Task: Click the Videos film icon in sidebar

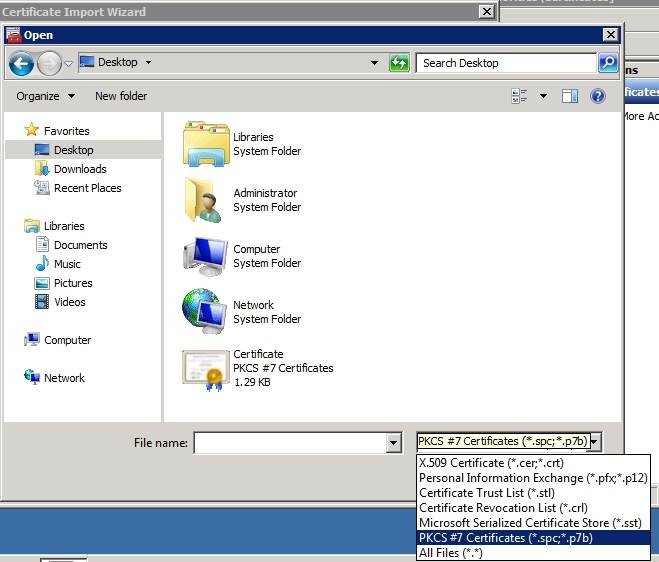Action: tap(42, 301)
